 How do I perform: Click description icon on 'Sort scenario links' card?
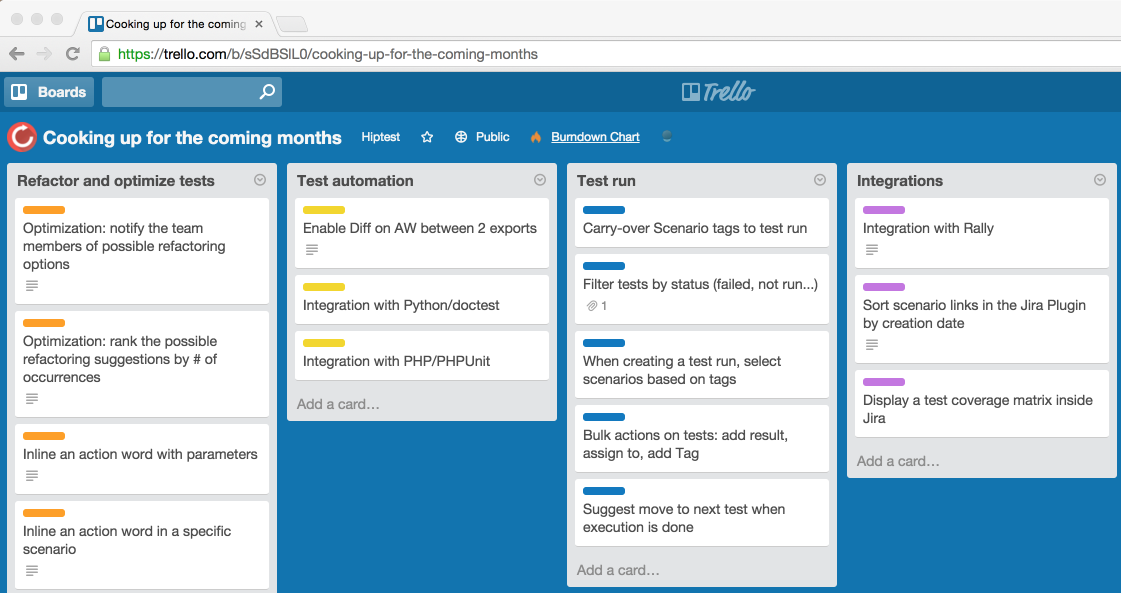(x=871, y=345)
